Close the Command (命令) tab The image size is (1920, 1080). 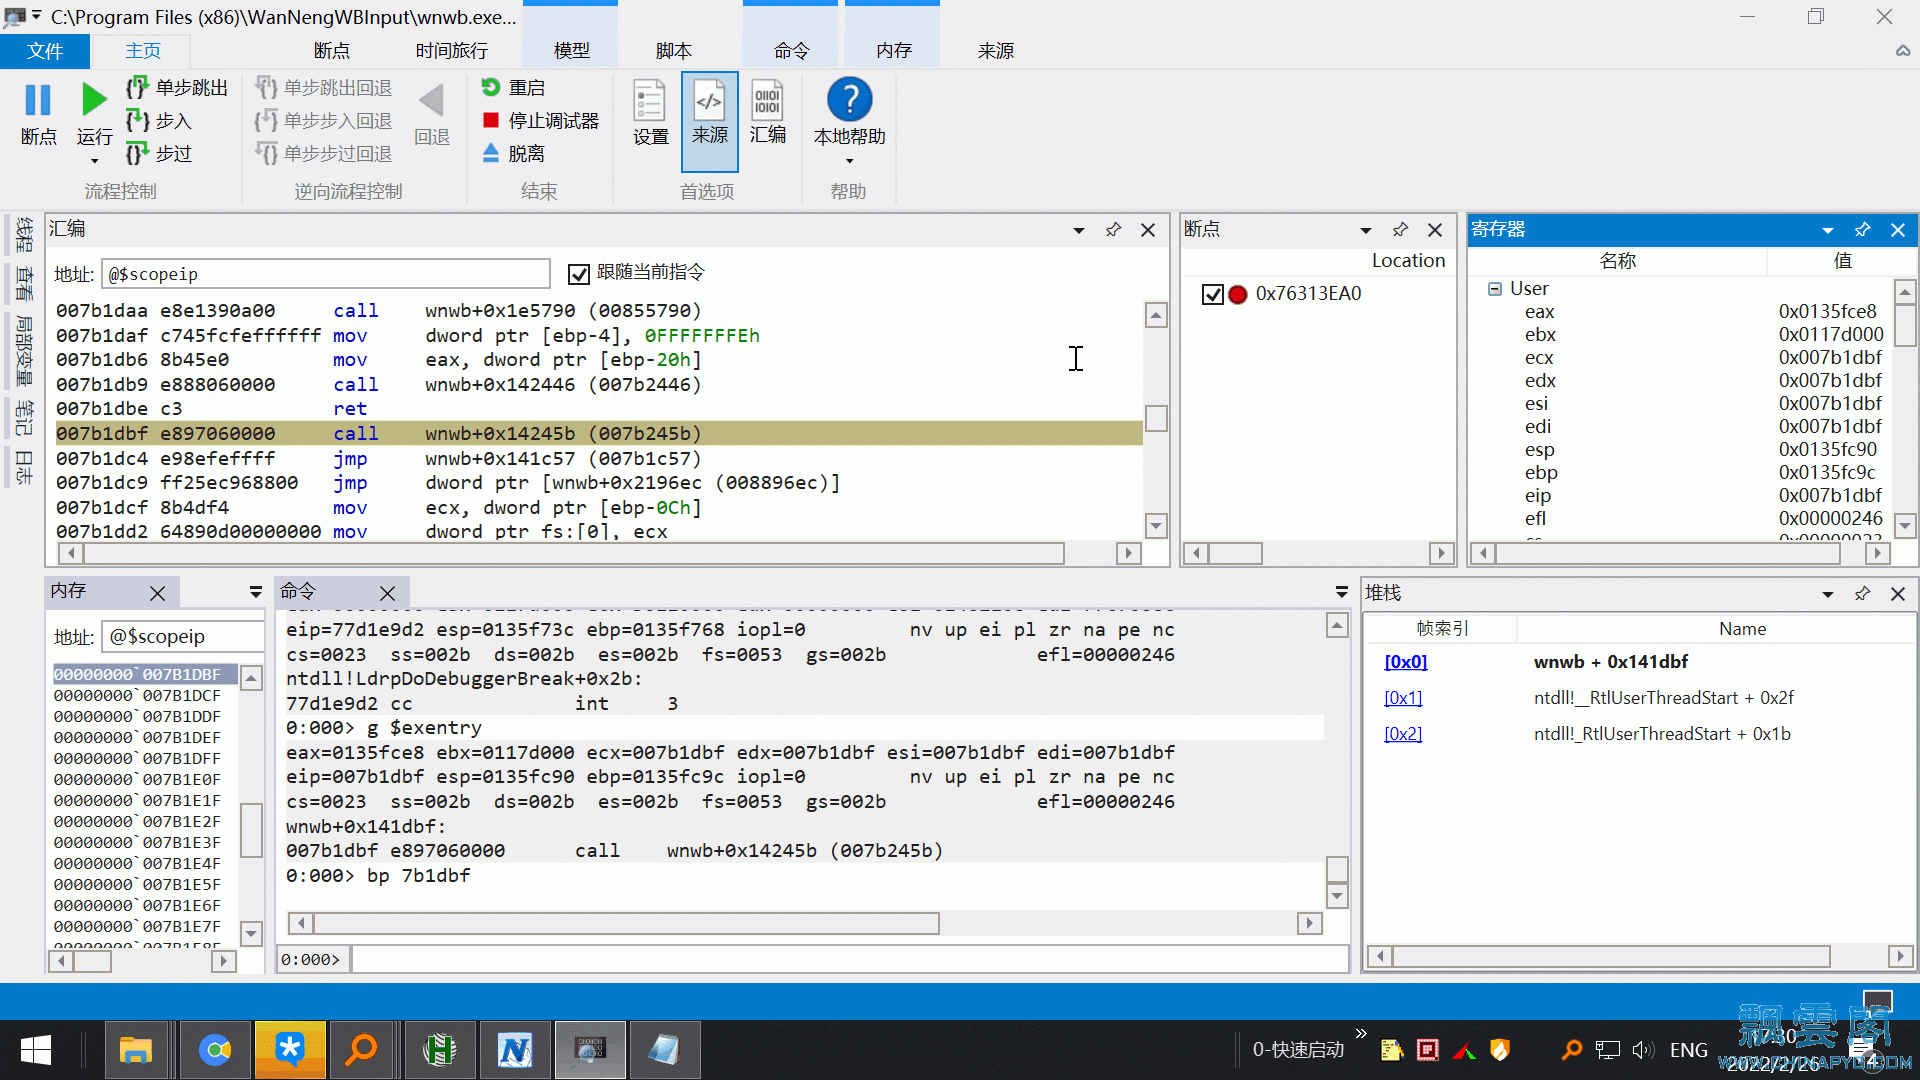click(x=388, y=593)
